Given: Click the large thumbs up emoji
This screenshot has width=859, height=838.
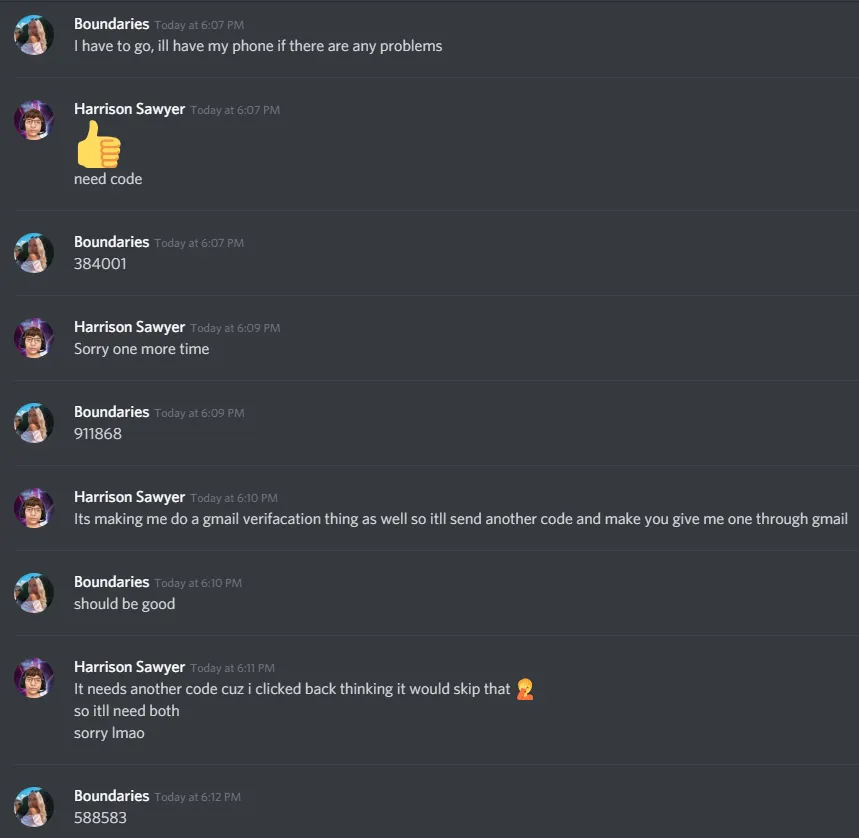Looking at the screenshot, I should (x=98, y=145).
